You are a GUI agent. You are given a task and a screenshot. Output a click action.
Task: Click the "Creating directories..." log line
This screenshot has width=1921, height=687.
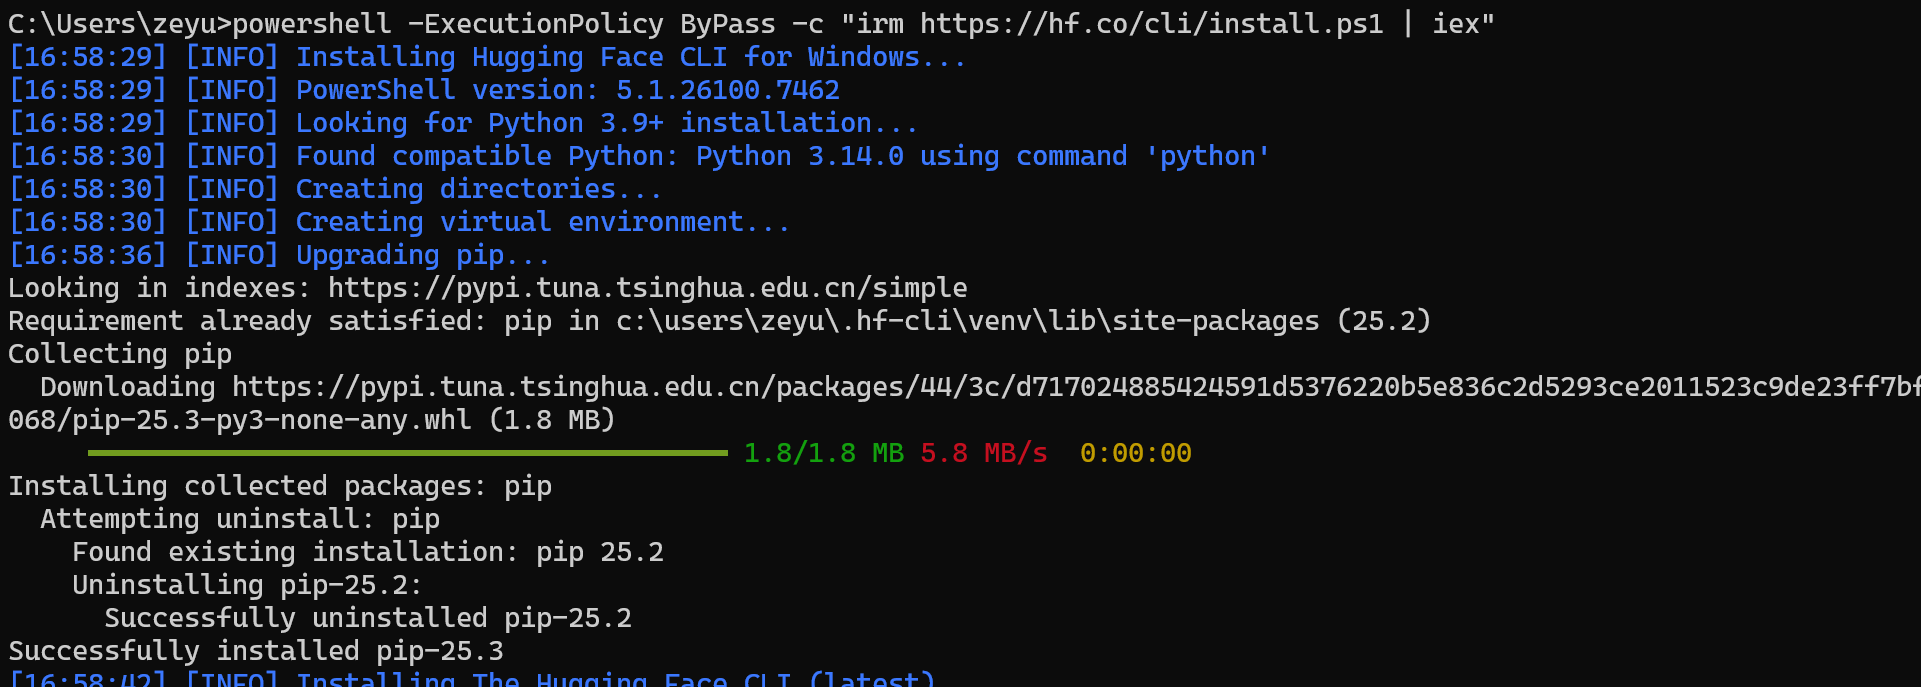(478, 189)
